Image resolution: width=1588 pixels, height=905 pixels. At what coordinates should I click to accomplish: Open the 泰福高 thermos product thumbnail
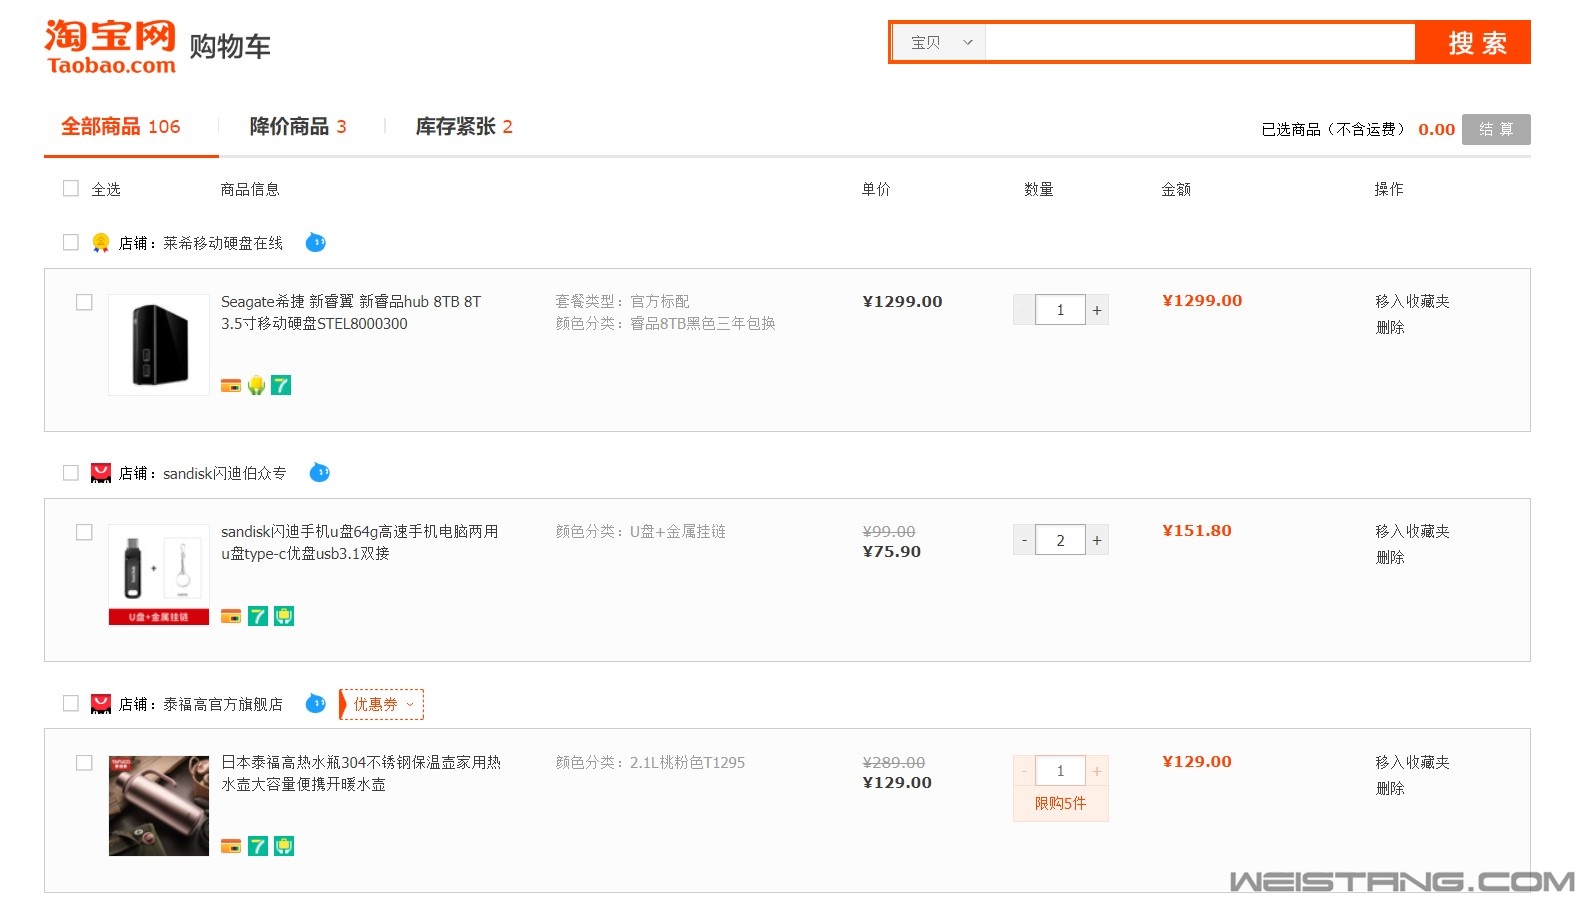[159, 806]
